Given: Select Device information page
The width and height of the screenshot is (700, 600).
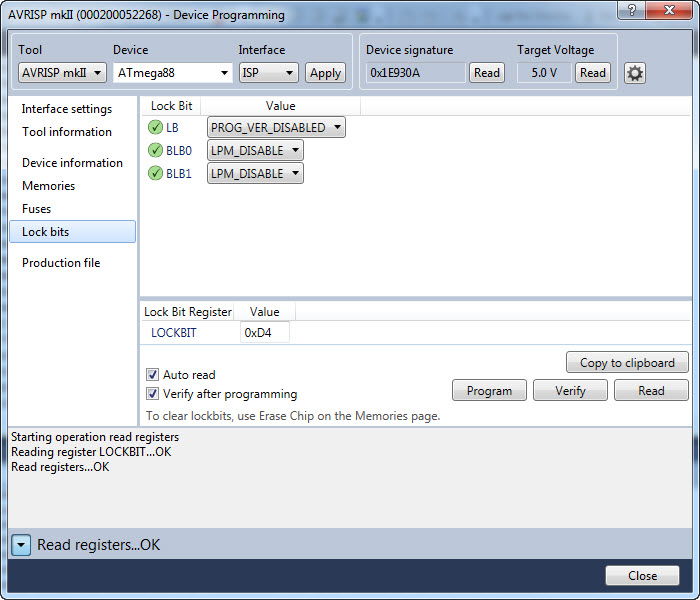Looking at the screenshot, I should 72,162.
